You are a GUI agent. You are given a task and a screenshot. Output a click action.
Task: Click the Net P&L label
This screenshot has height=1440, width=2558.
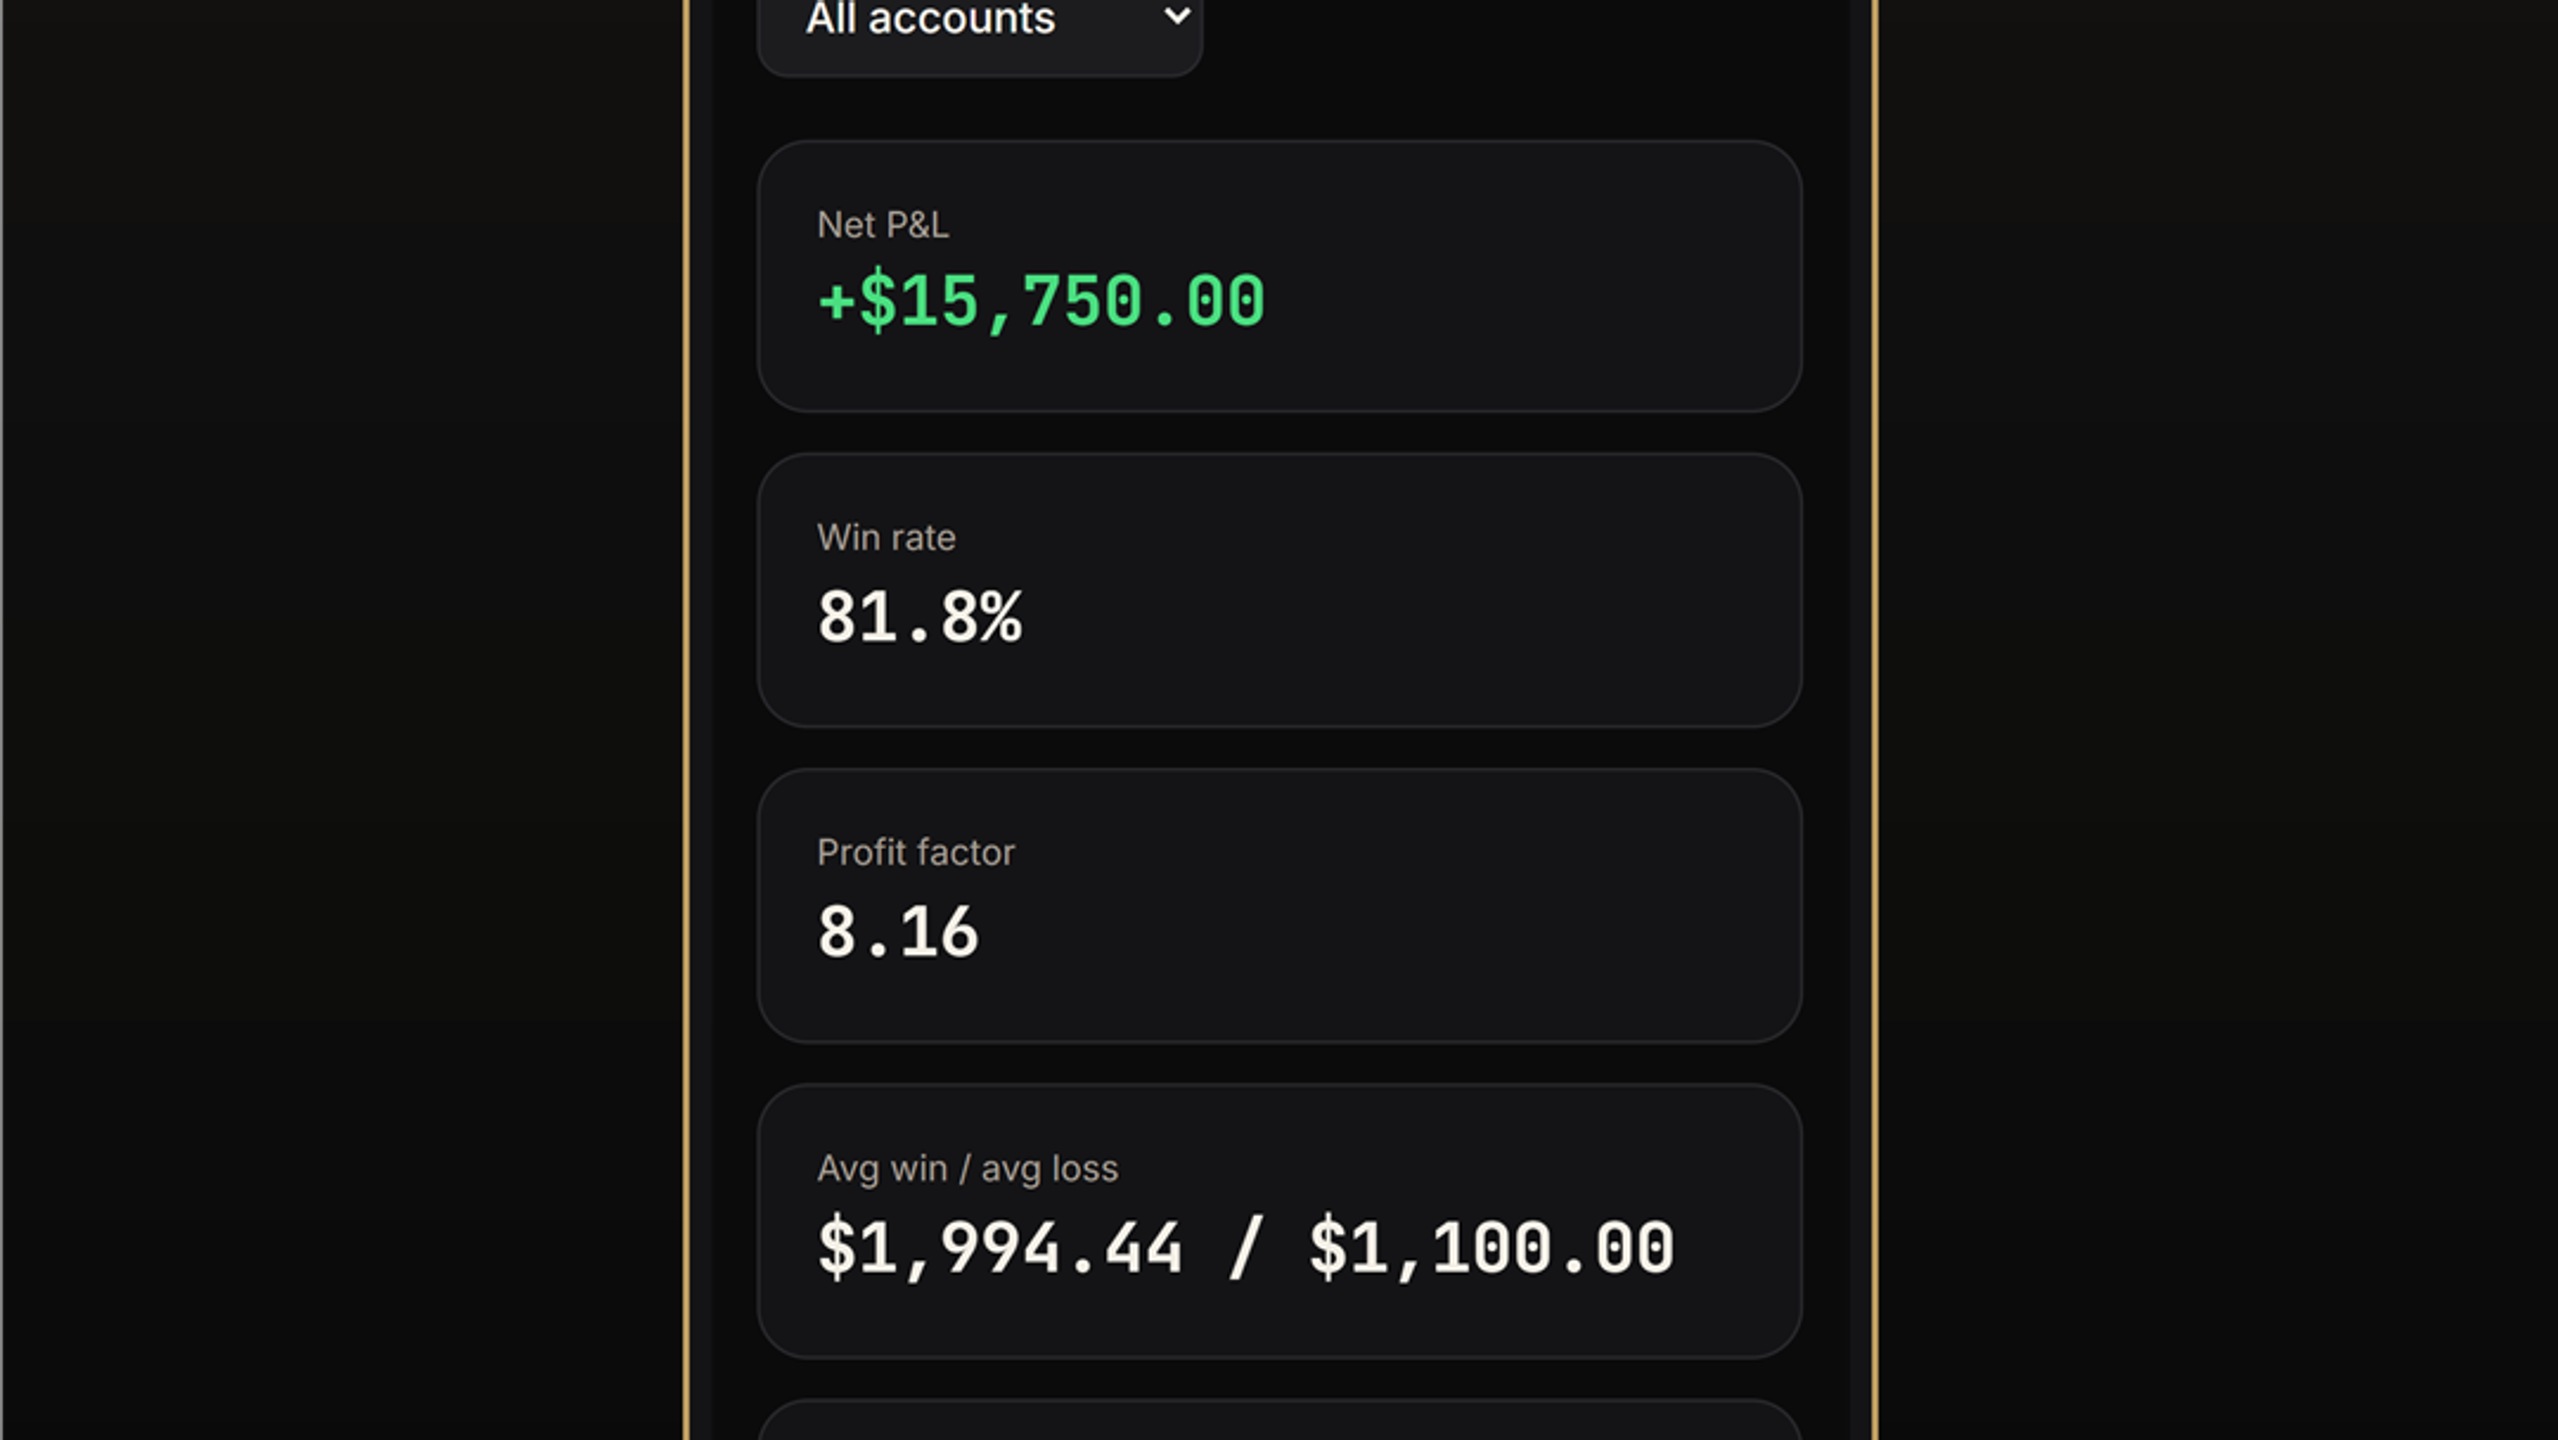[x=882, y=225]
